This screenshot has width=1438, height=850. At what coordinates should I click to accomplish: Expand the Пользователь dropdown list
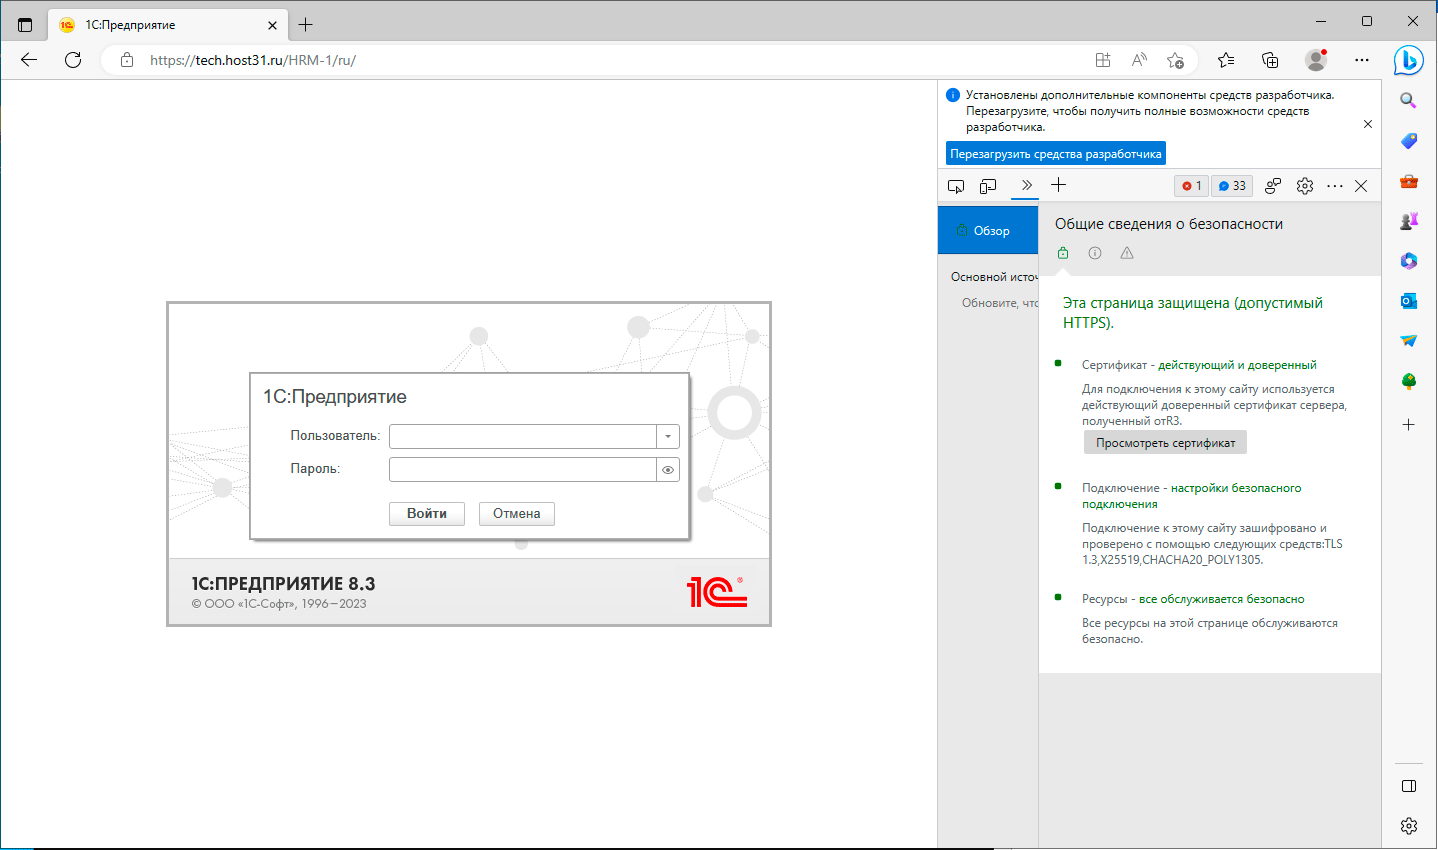668,437
